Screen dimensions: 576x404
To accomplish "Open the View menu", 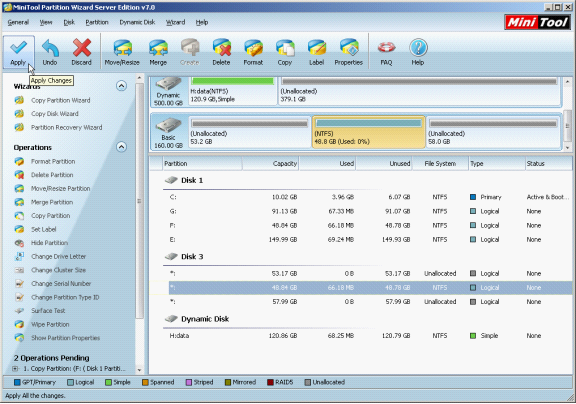I will [46, 22].
